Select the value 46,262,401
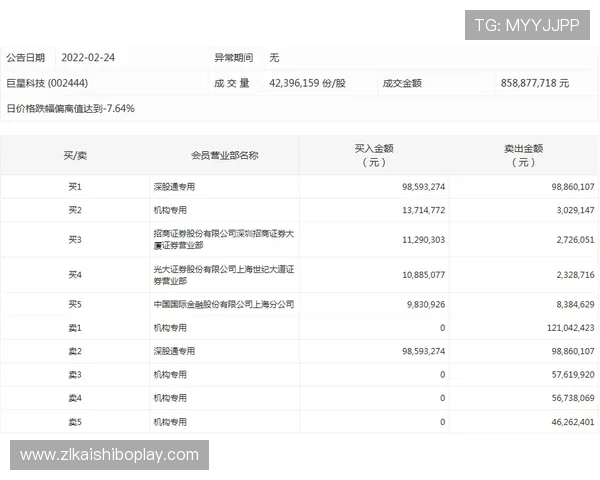Image resolution: width=600 pixels, height=480 pixels. 573,422
